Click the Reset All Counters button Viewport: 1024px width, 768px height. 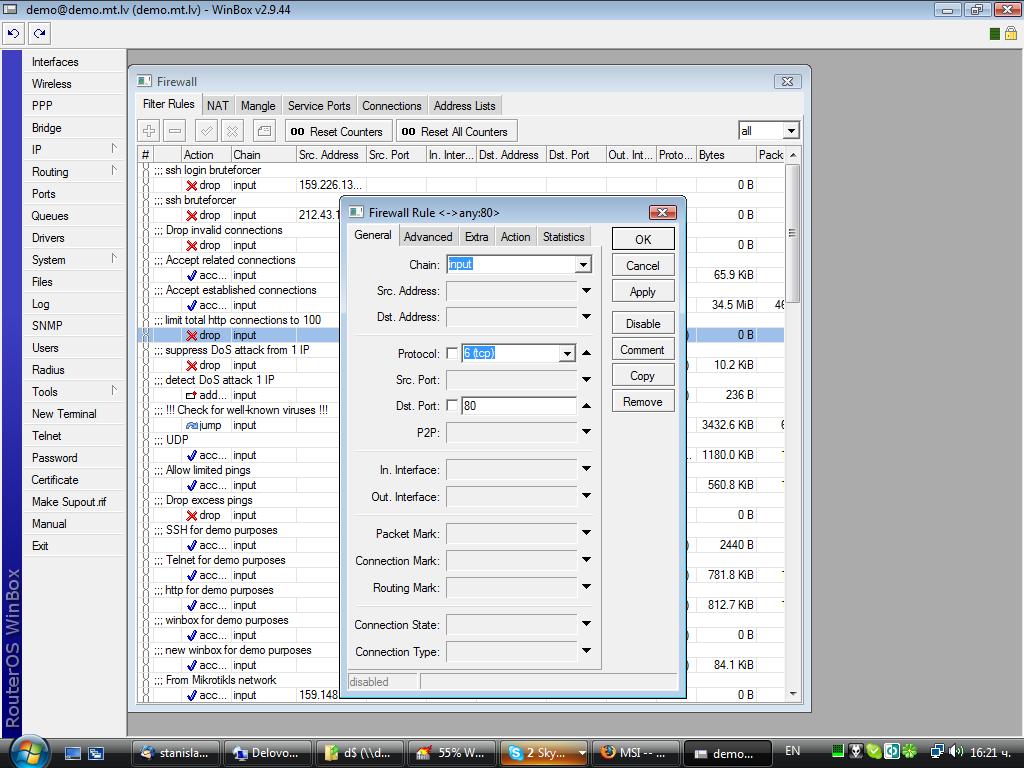click(x=455, y=131)
